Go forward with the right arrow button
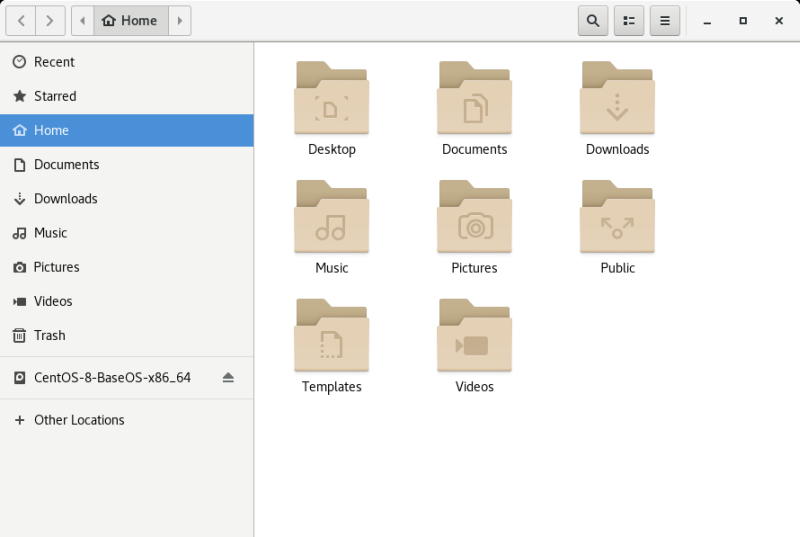This screenshot has width=800, height=537. point(50,20)
